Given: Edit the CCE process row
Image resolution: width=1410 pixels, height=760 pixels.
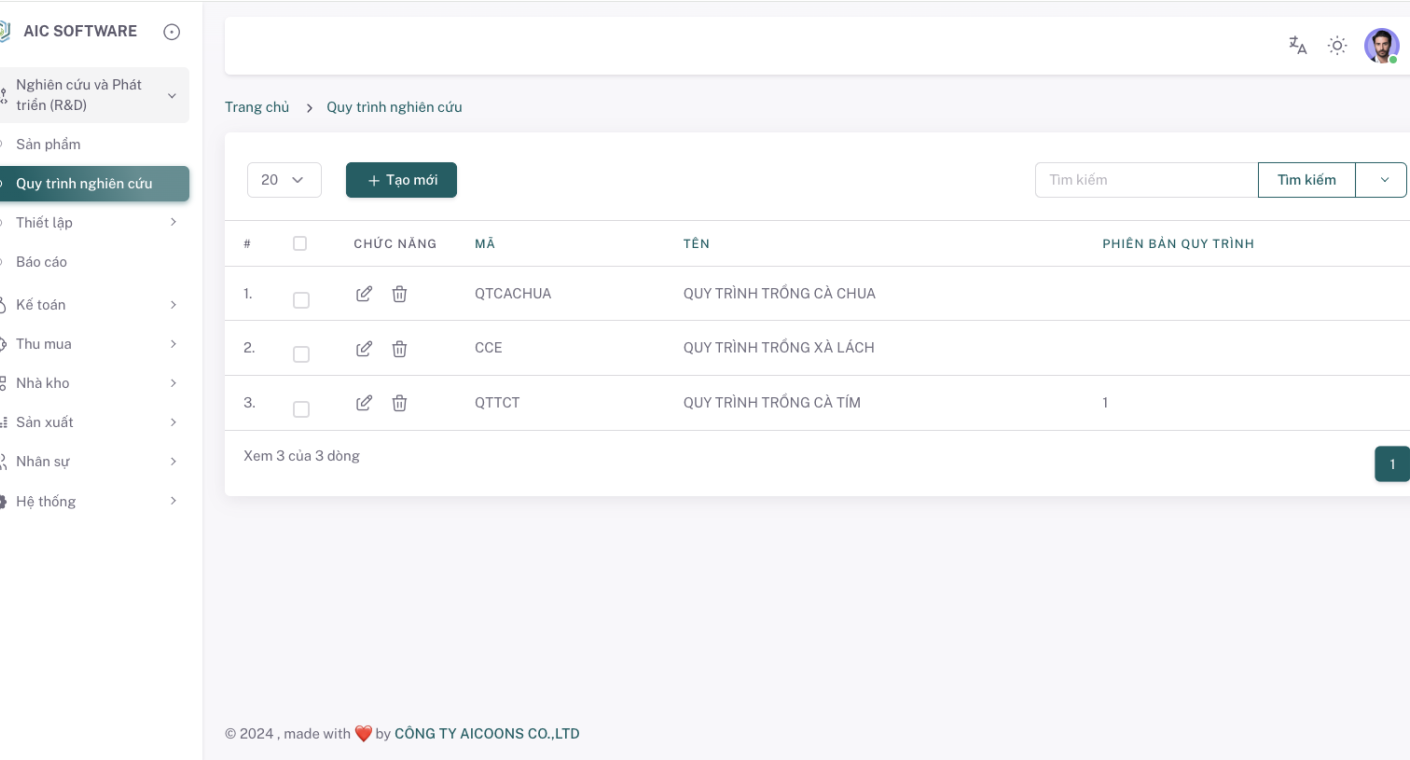Looking at the screenshot, I should pos(364,349).
